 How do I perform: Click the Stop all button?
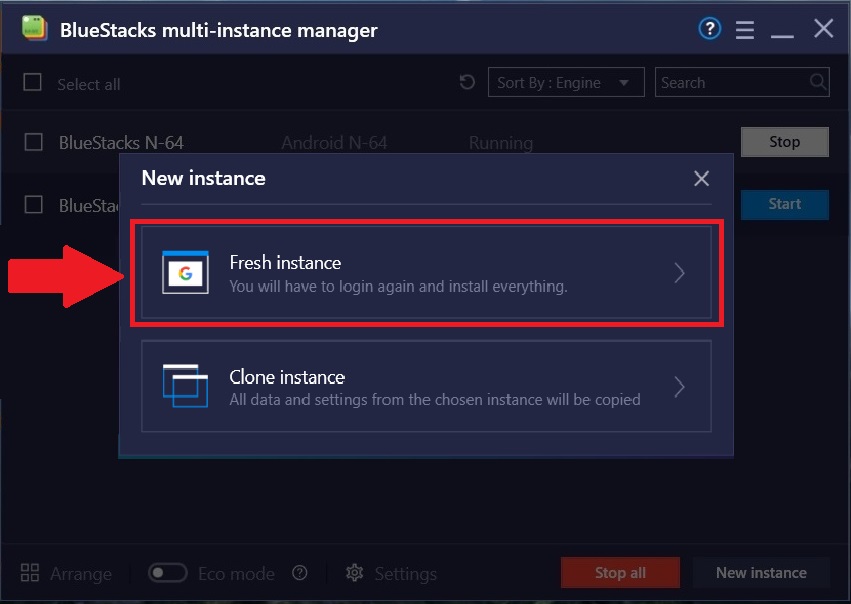(620, 573)
